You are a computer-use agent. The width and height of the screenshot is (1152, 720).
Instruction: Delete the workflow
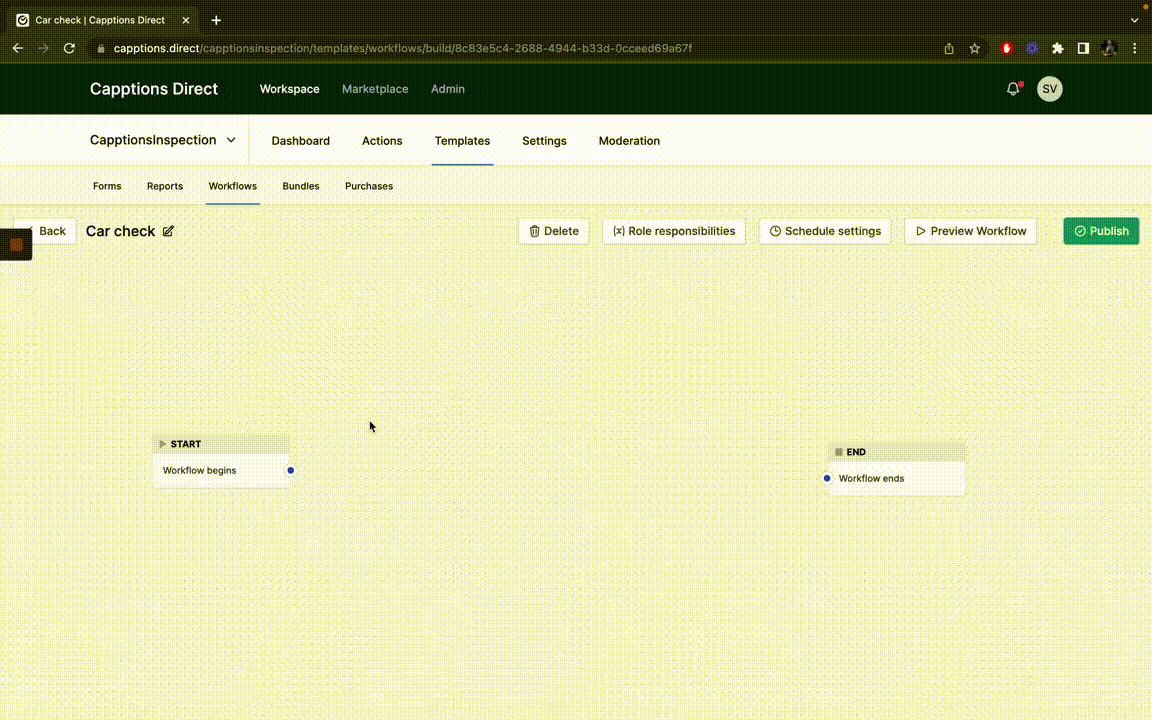(x=553, y=231)
